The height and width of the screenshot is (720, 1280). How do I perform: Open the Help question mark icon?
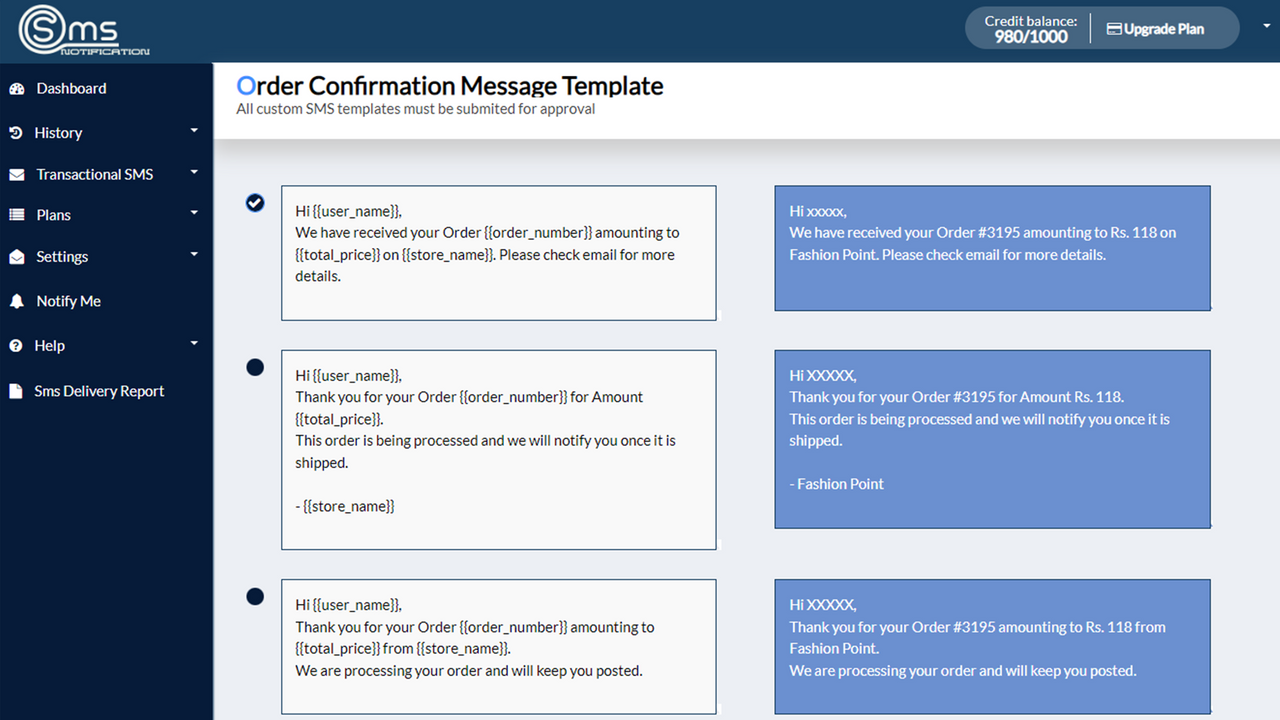point(16,345)
